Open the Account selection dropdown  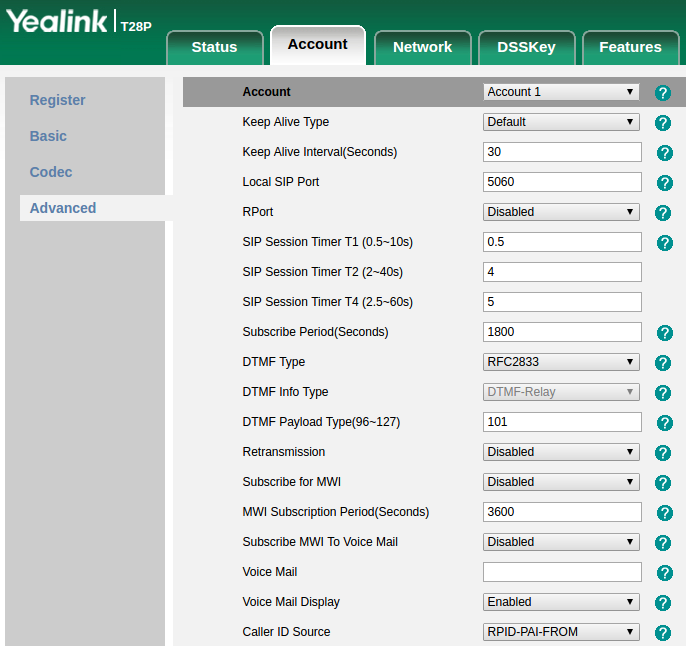coord(561,92)
